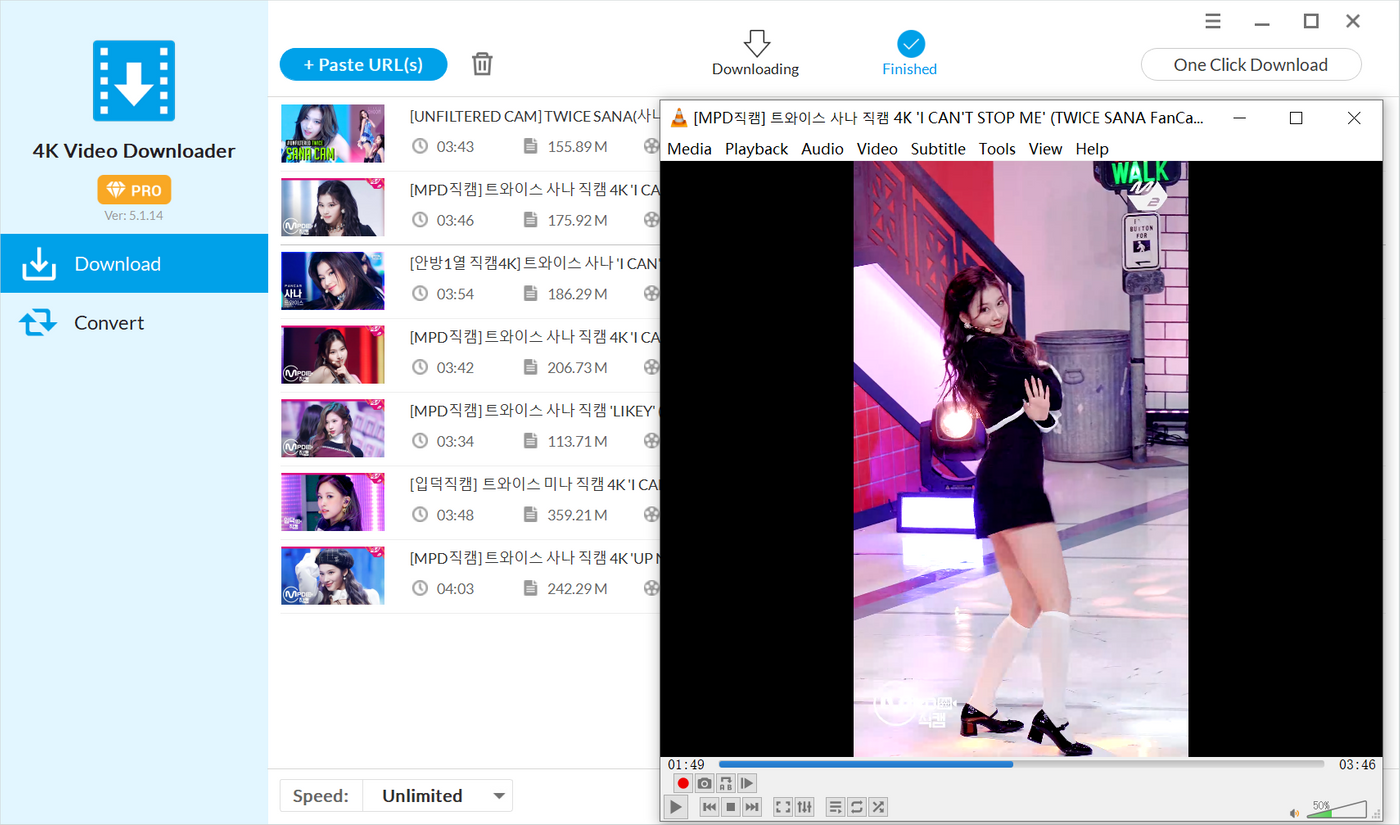Click the 4K Video Downloader logo
The height and width of the screenshot is (825, 1400).
pyautogui.click(x=134, y=81)
